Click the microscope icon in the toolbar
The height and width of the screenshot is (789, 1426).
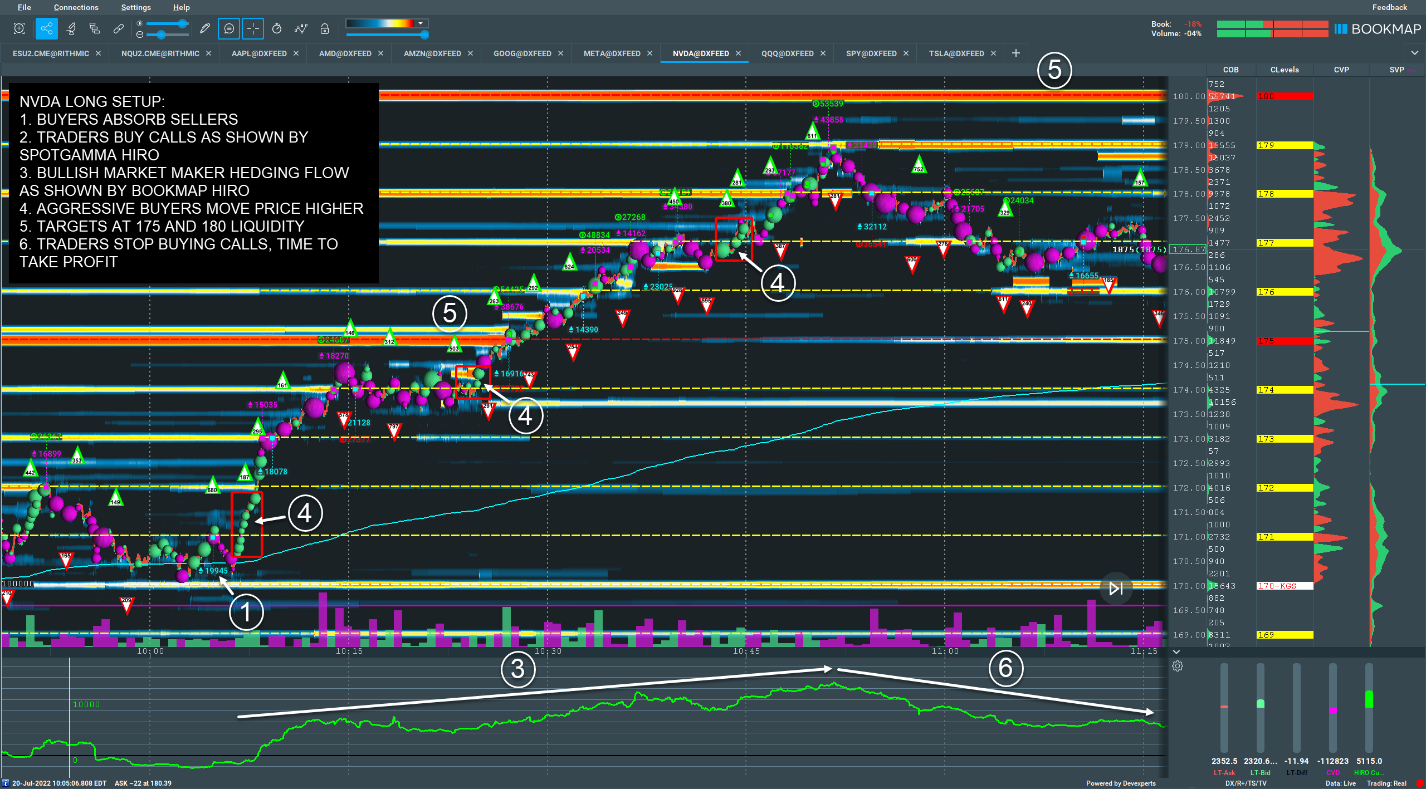tap(71, 28)
